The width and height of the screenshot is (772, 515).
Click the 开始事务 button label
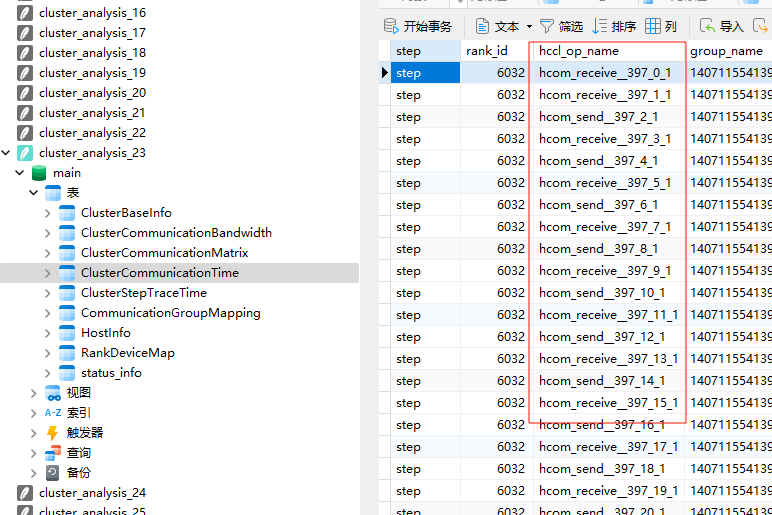(427, 27)
